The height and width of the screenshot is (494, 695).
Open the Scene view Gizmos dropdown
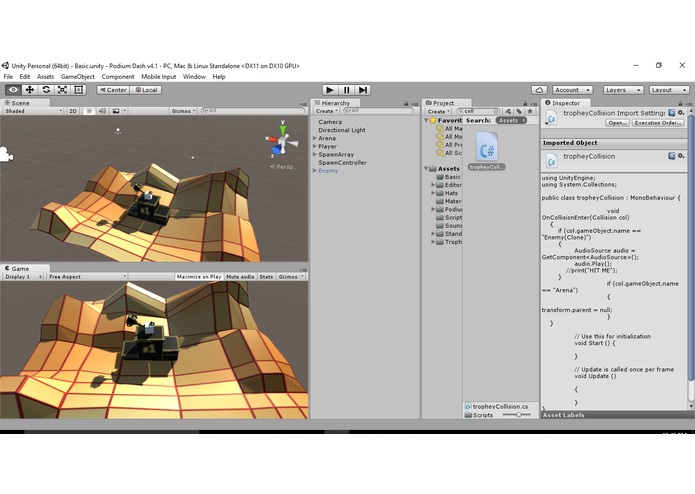183,111
